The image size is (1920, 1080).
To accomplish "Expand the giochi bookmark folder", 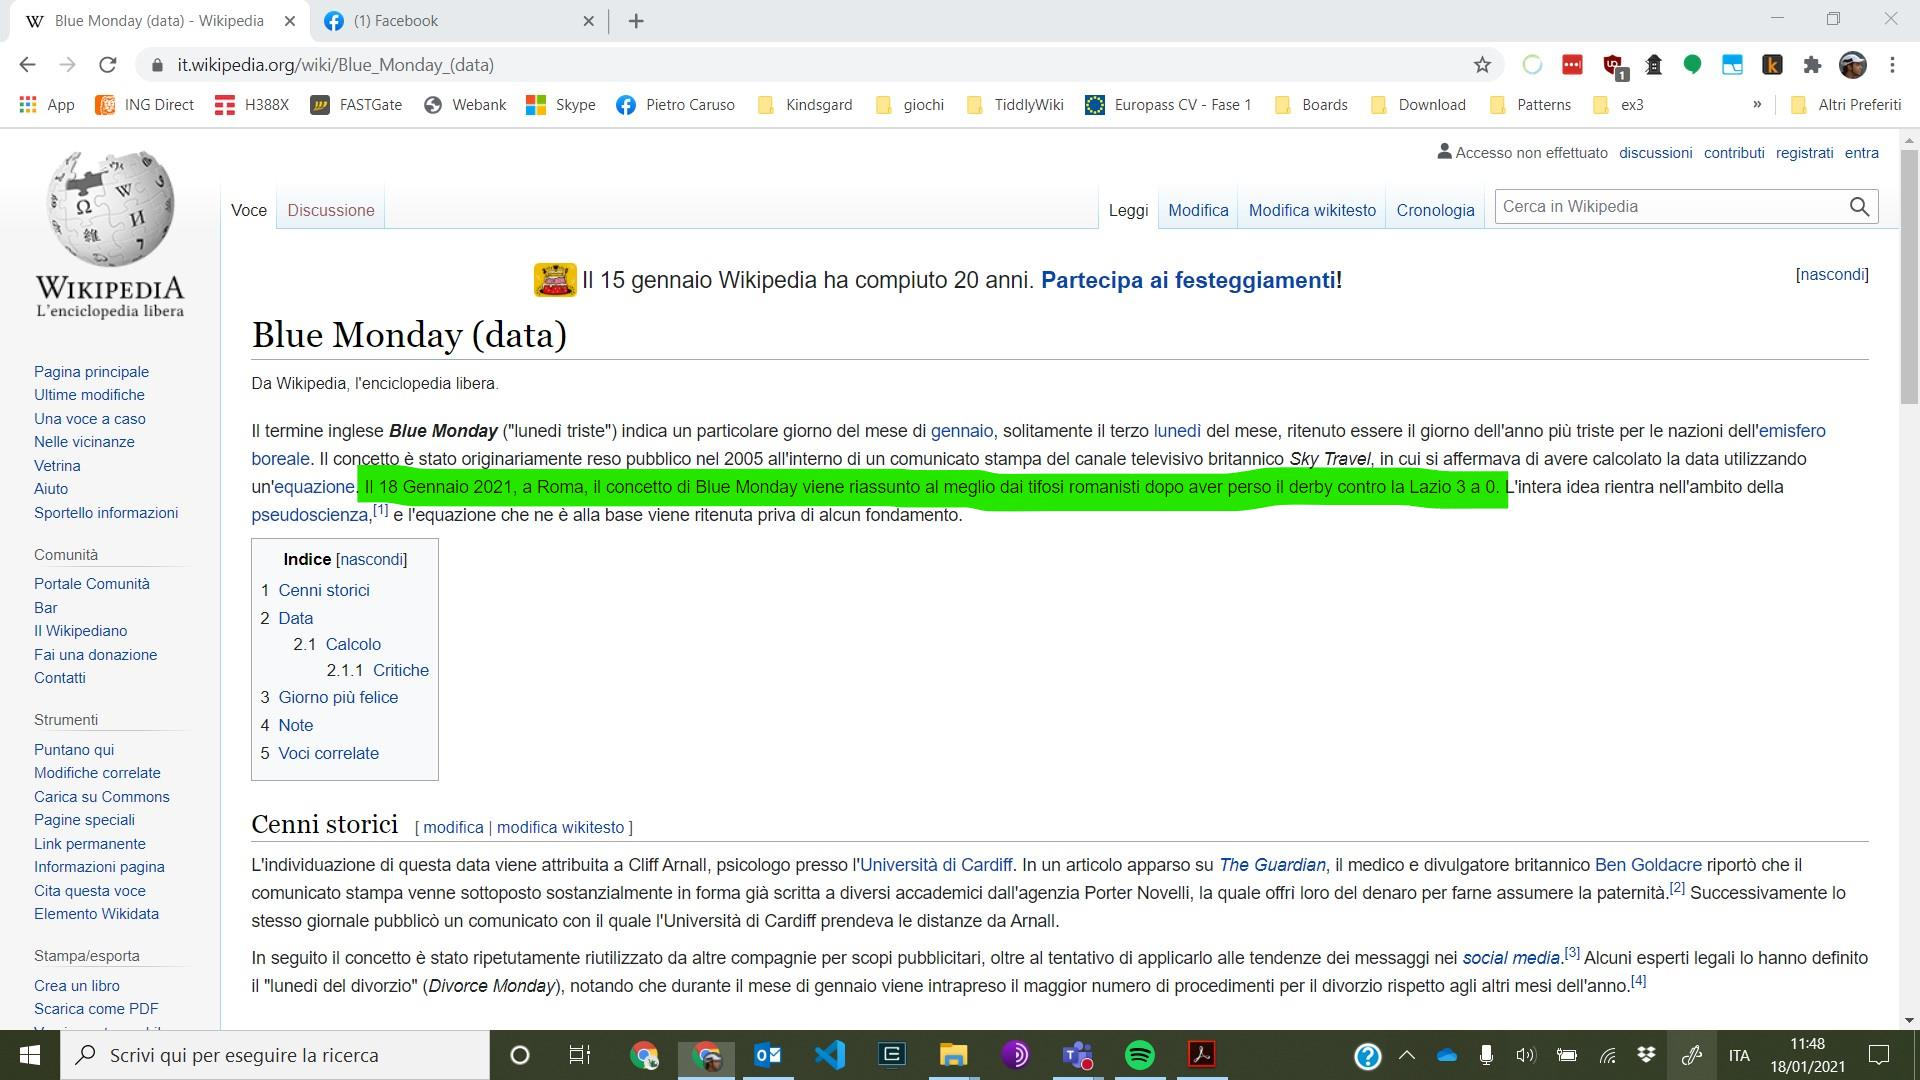I will (909, 105).
